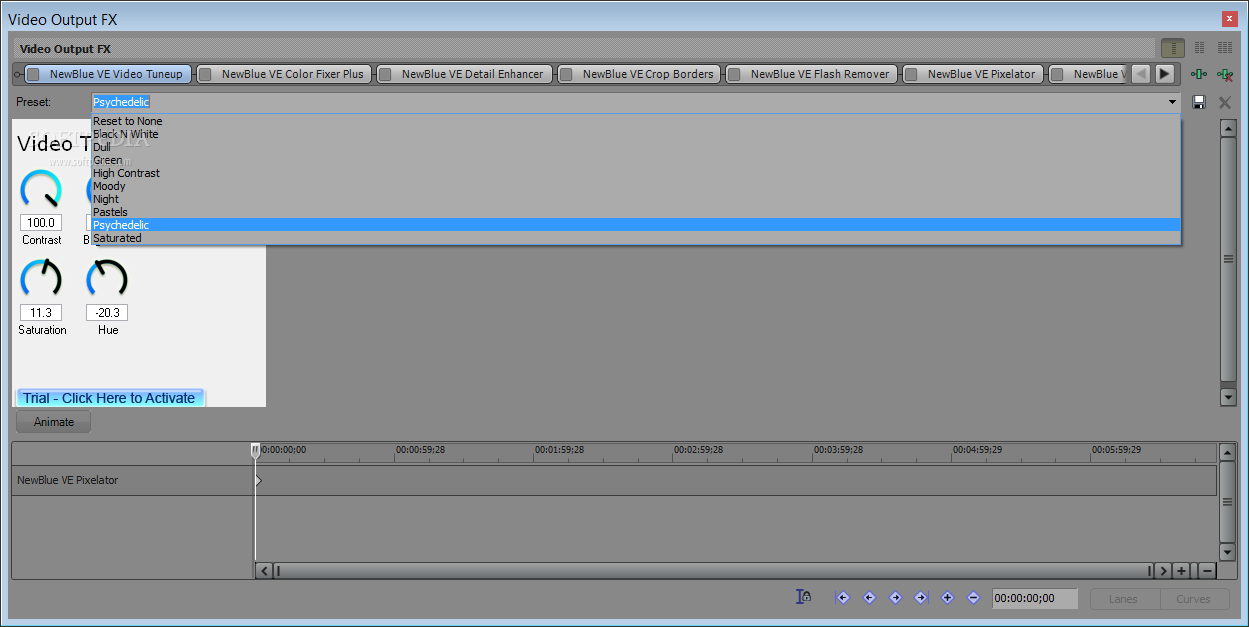Toggle NewBlue VE Pixelator checkbox
This screenshot has height=627, width=1249.
[911, 74]
